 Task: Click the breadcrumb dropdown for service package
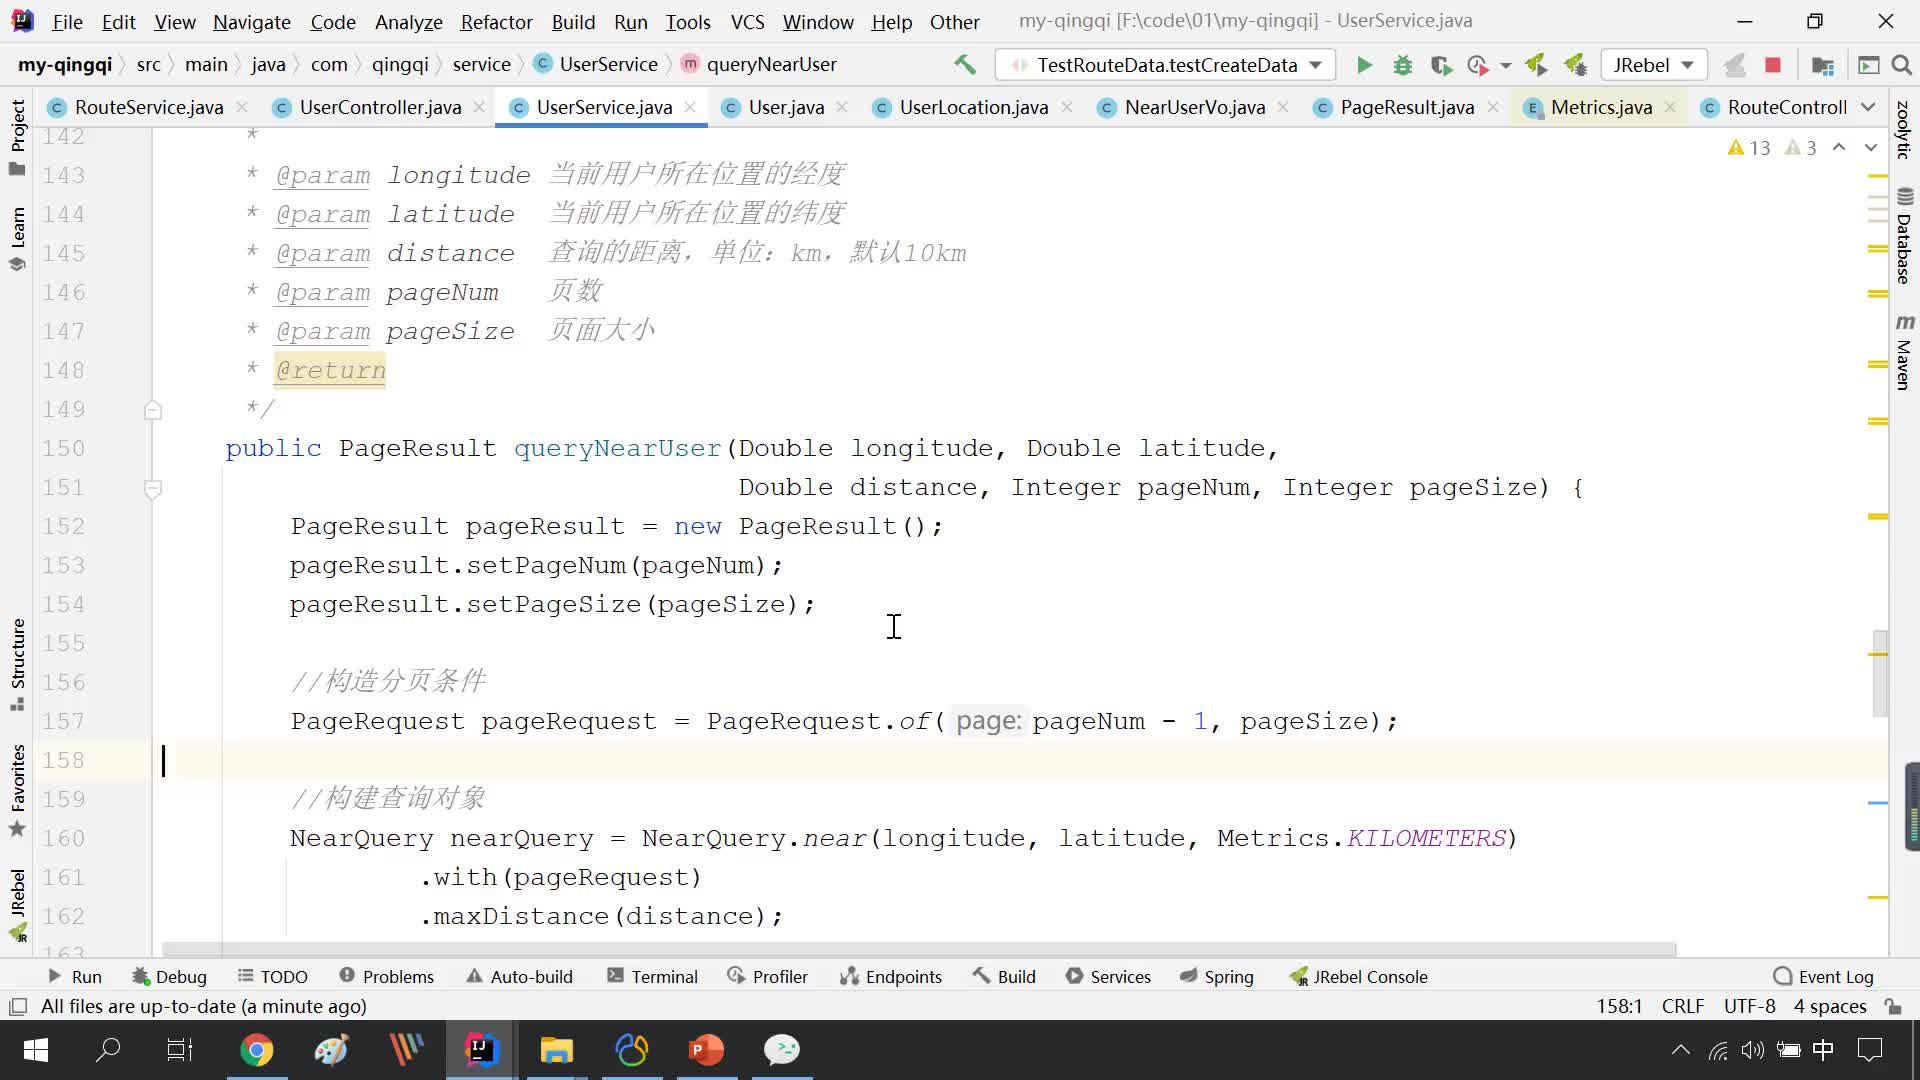pos(483,63)
